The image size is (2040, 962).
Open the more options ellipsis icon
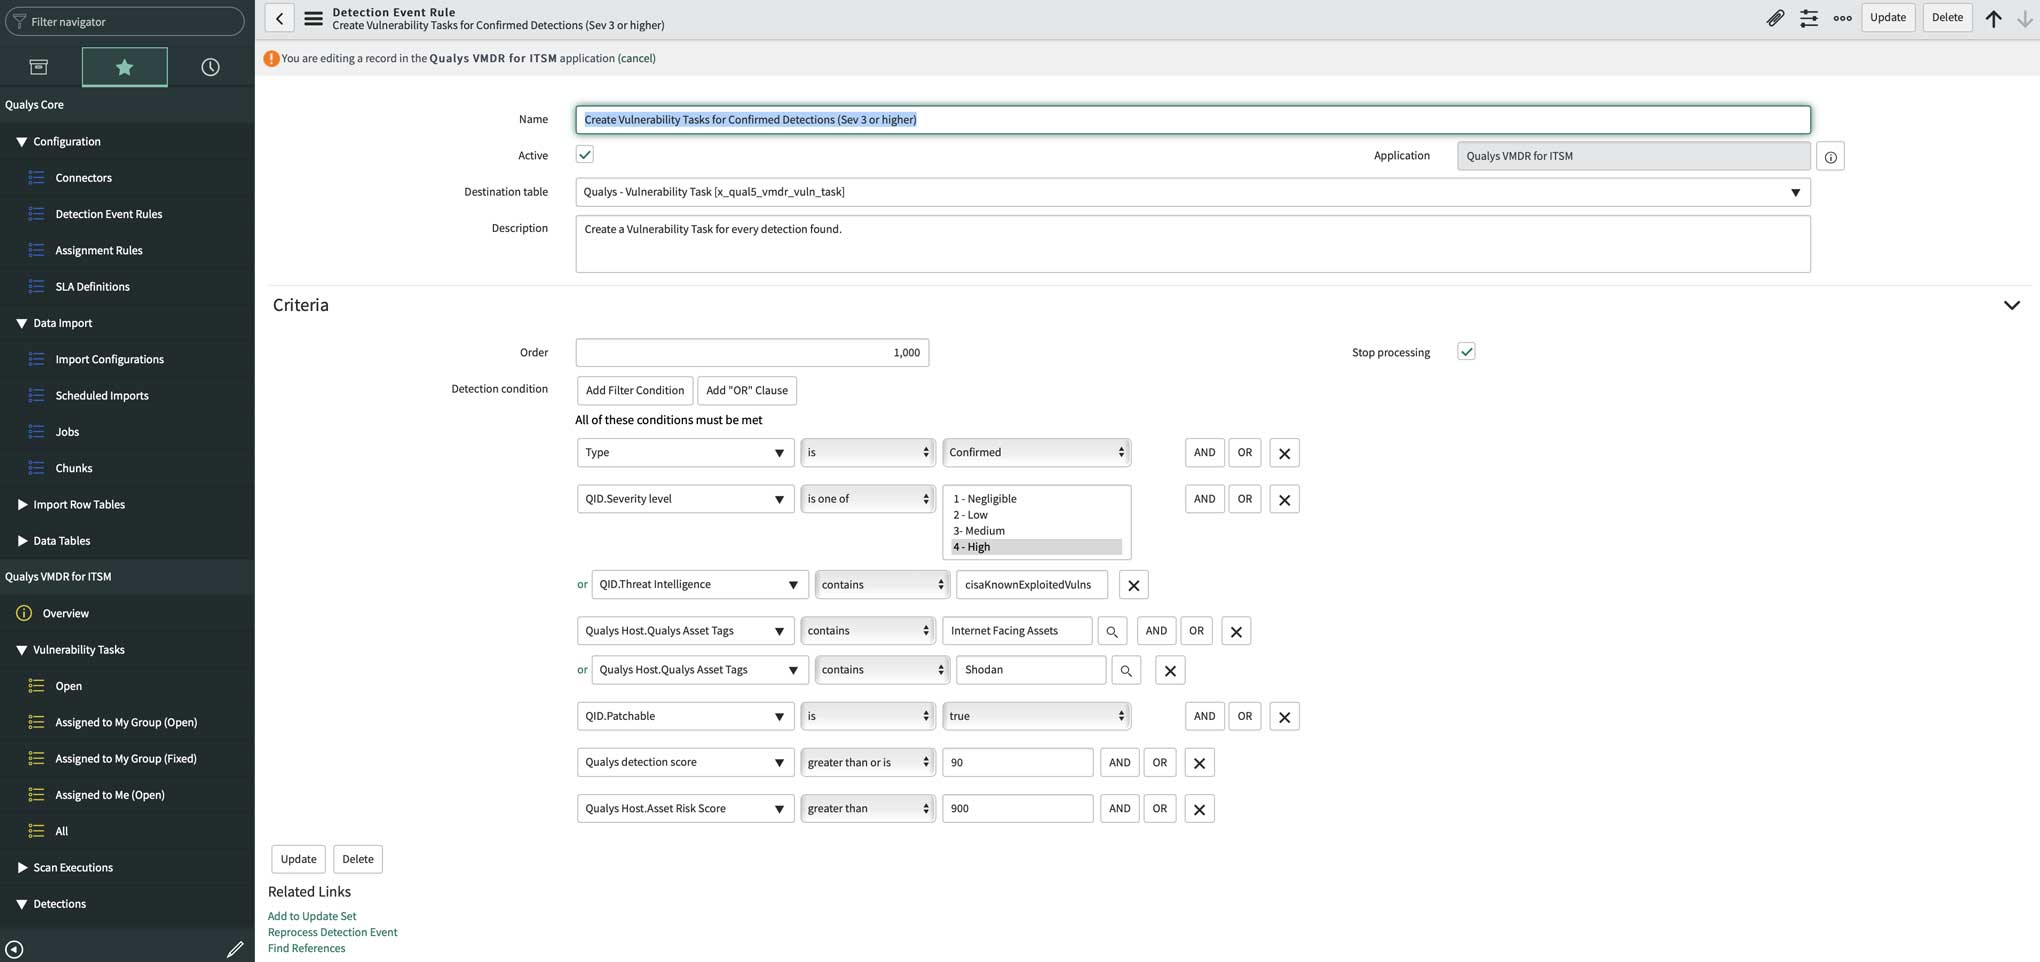pyautogui.click(x=1842, y=18)
